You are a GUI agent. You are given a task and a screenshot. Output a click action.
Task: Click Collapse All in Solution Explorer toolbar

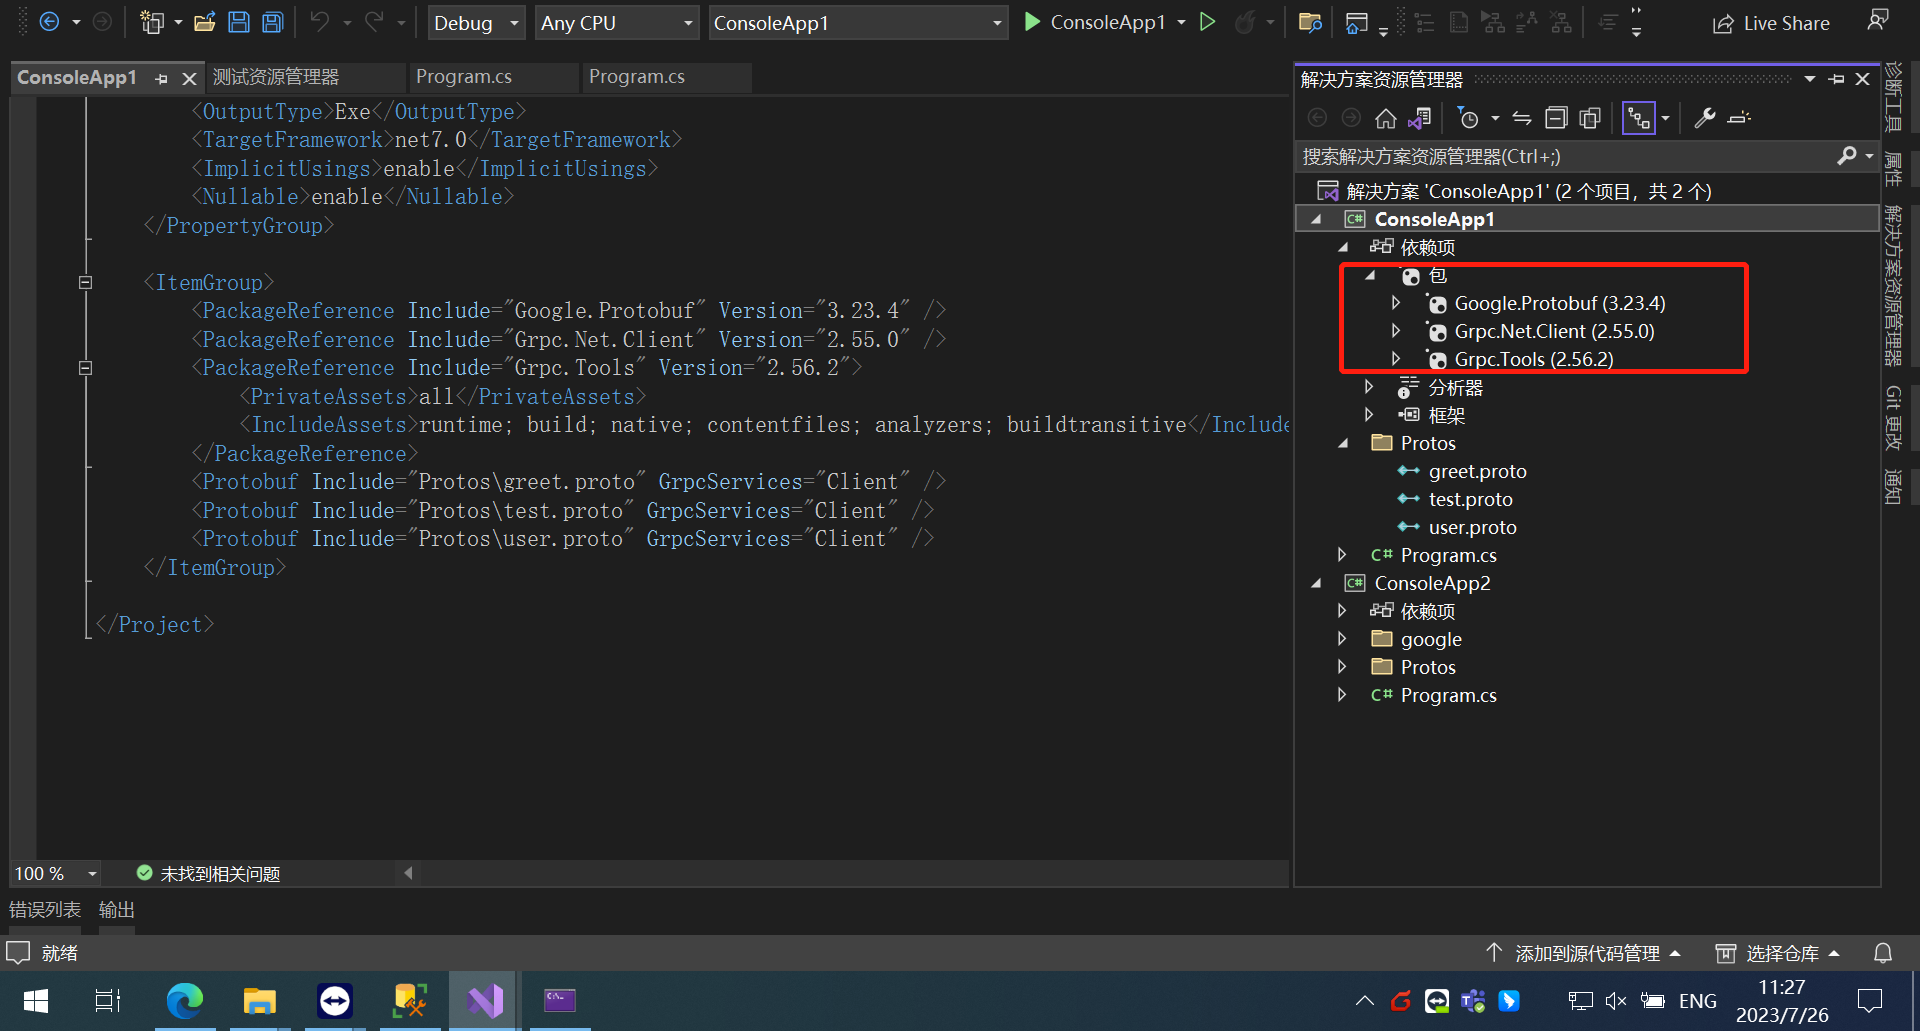[1556, 118]
